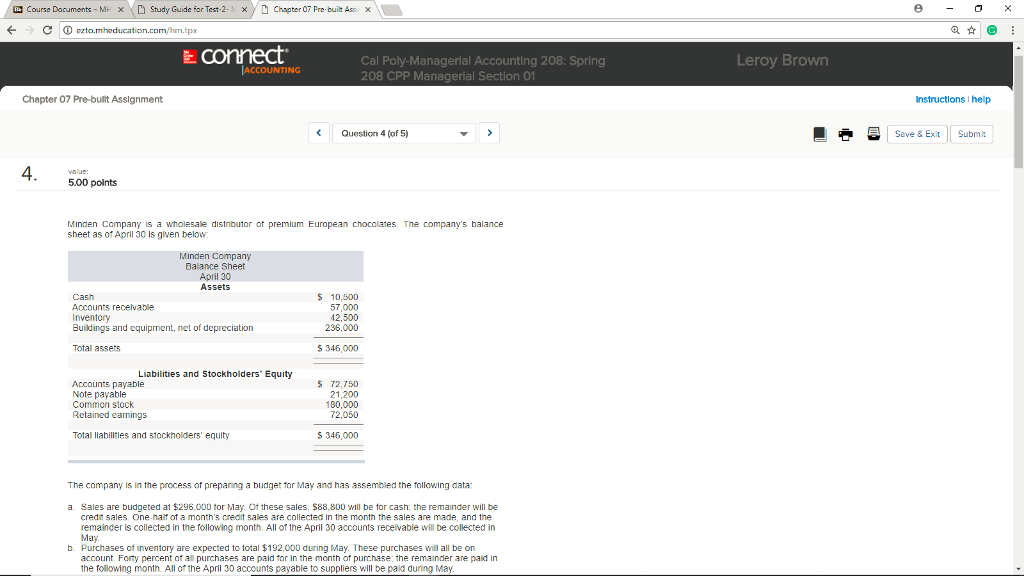Click the Submit button
This screenshot has height=576, width=1024.
pyautogui.click(x=970, y=133)
